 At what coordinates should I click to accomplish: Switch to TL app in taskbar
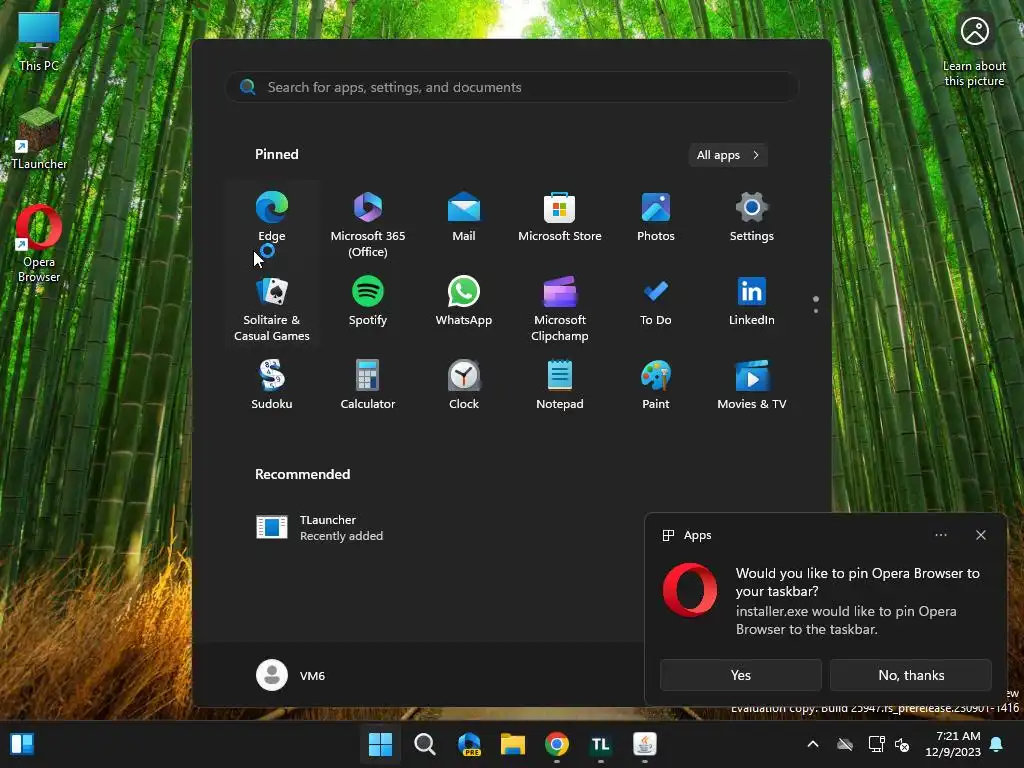[x=601, y=744]
